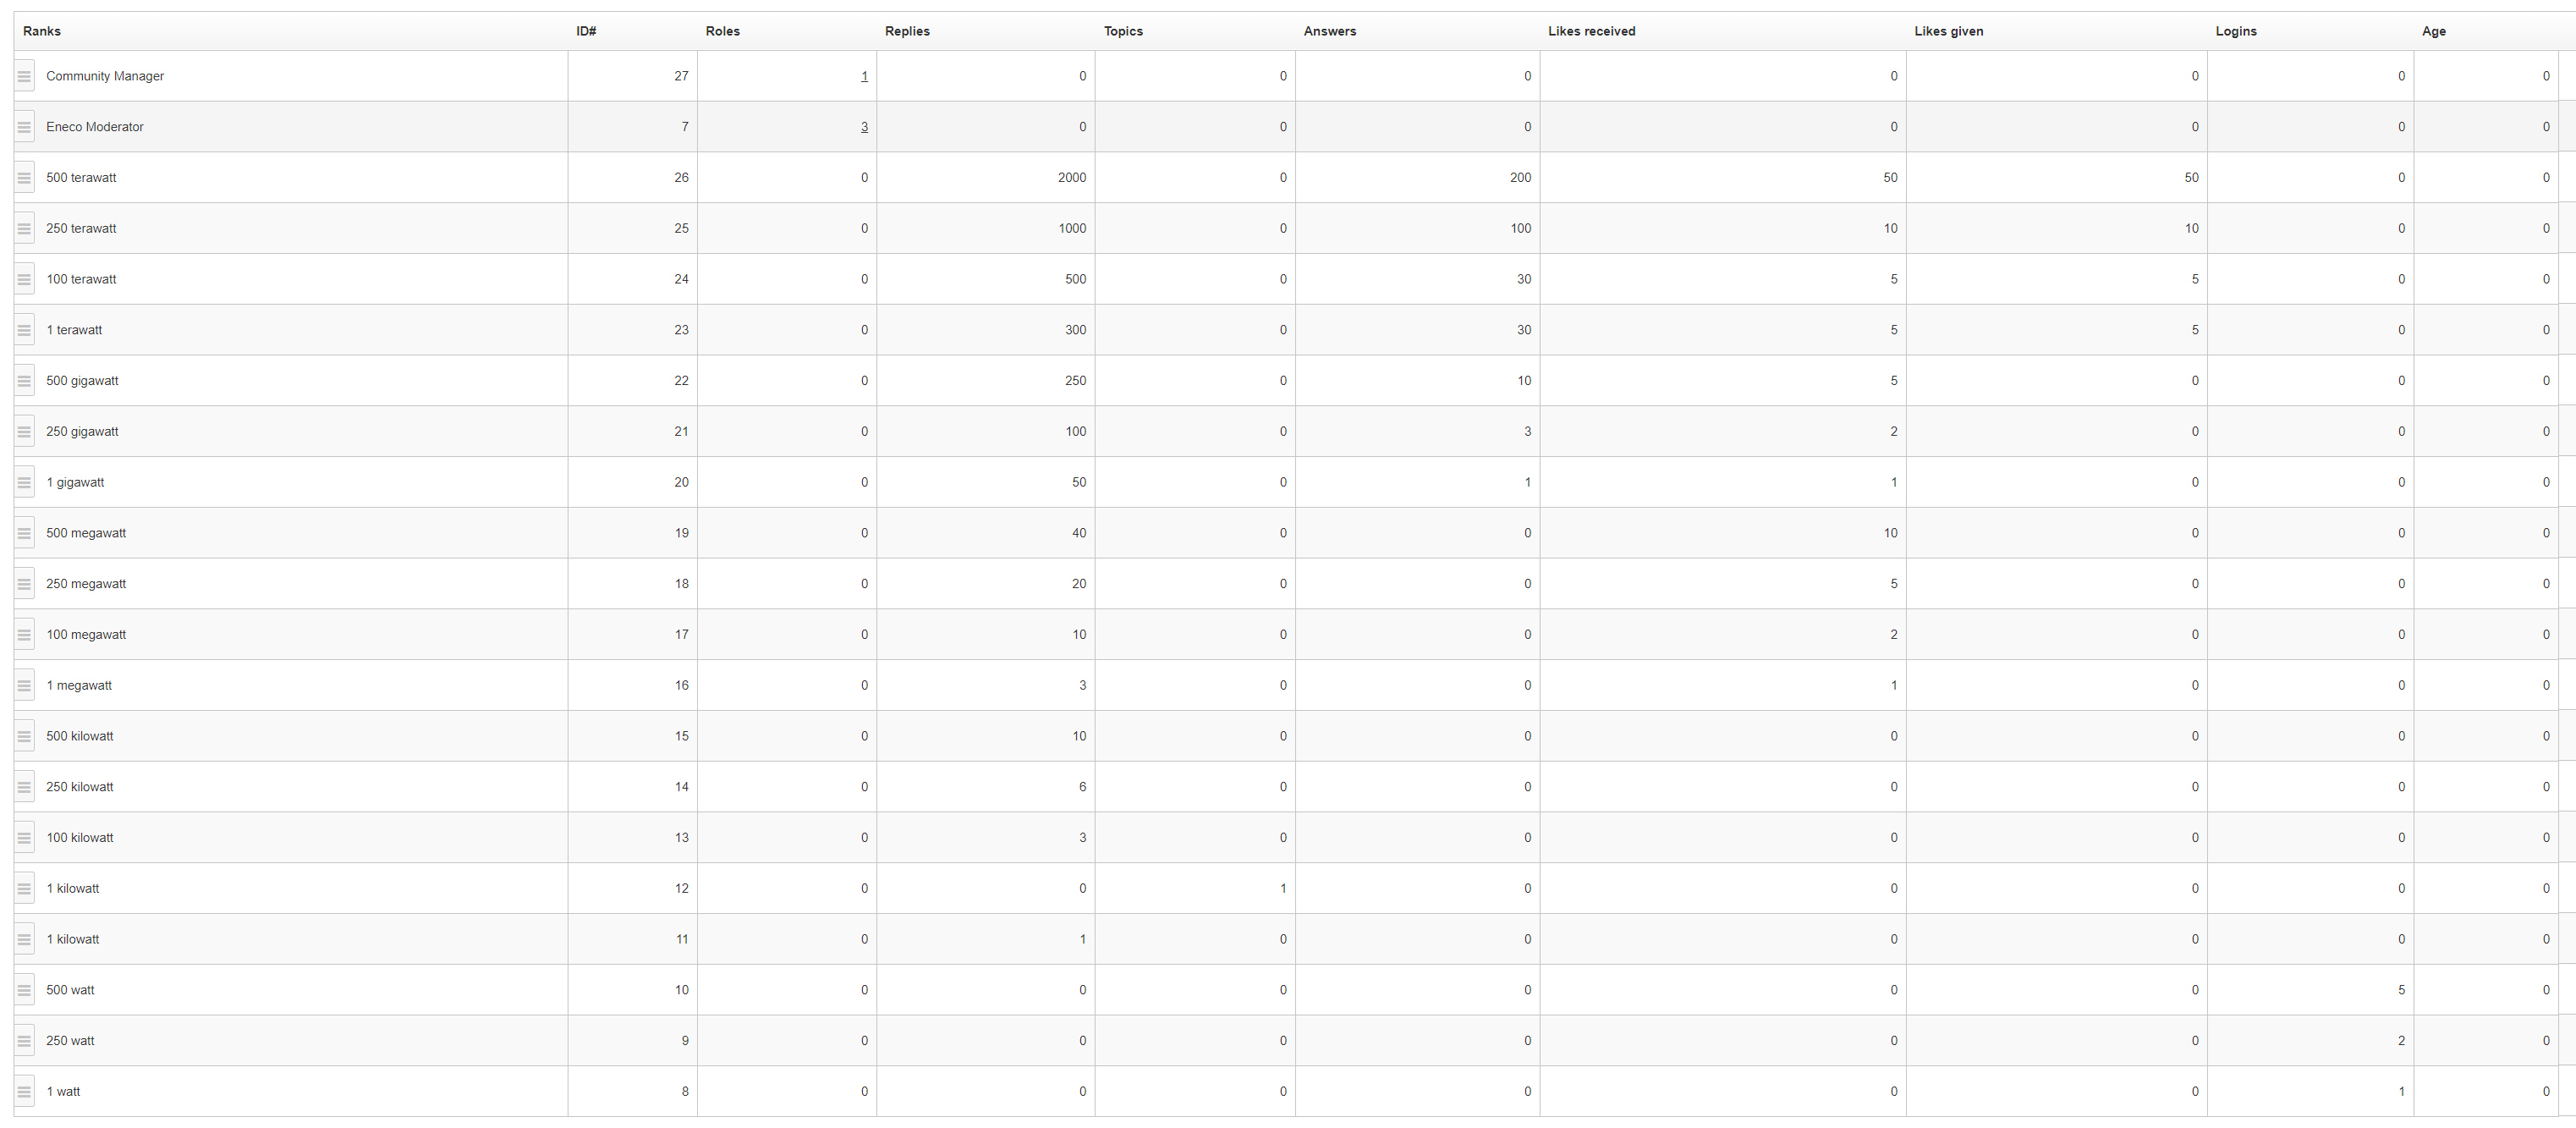2576x1128 pixels.
Task: Click reorder handle for 1 terawatt
Action: (24, 330)
